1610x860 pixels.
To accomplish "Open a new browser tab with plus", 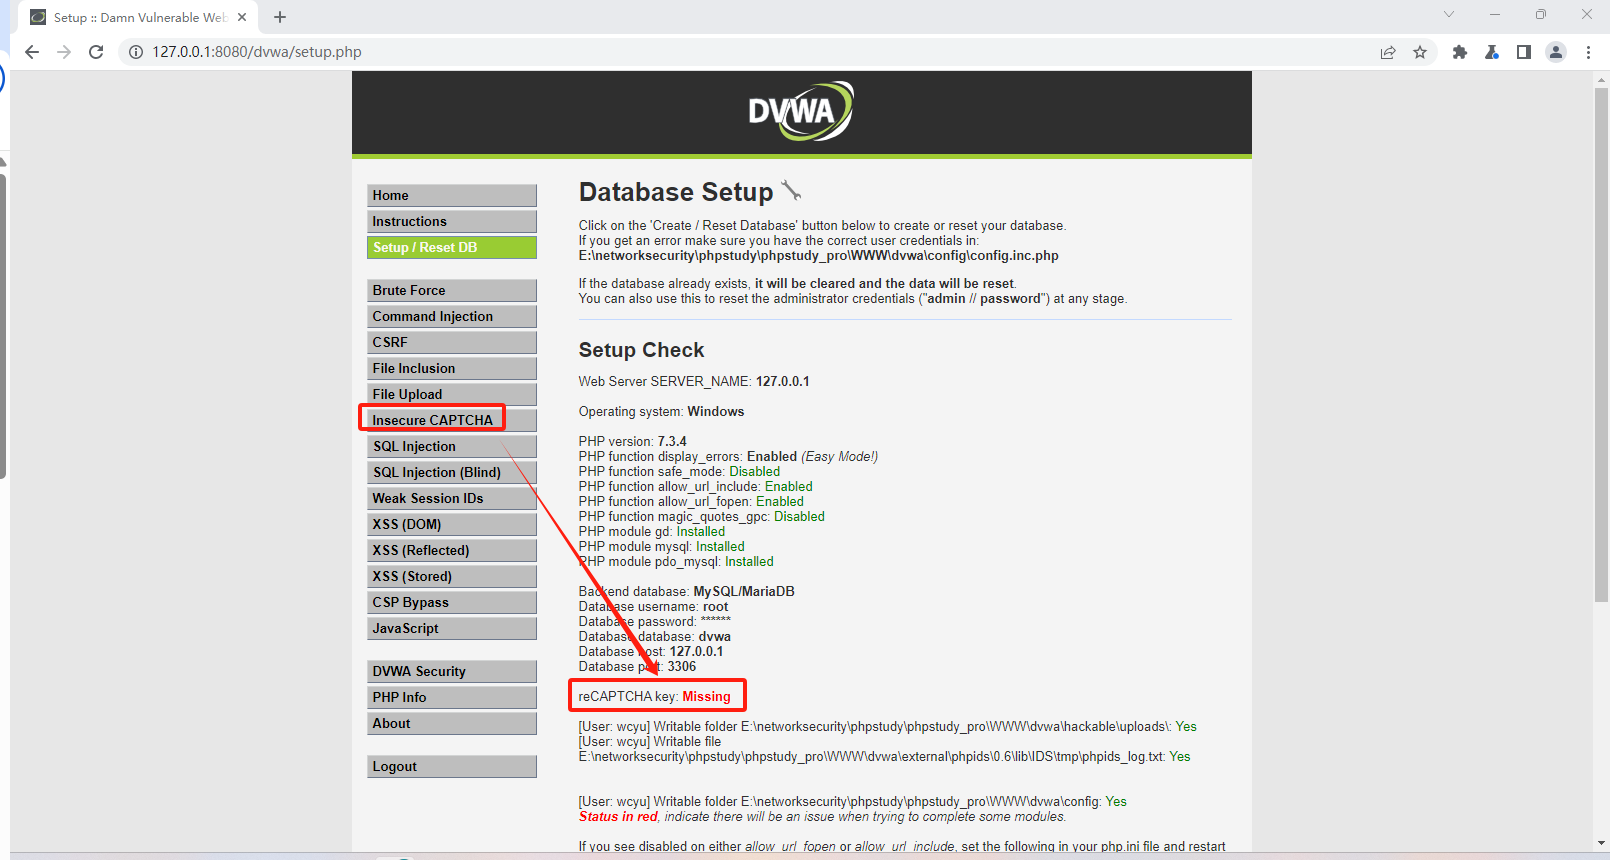I will point(280,17).
